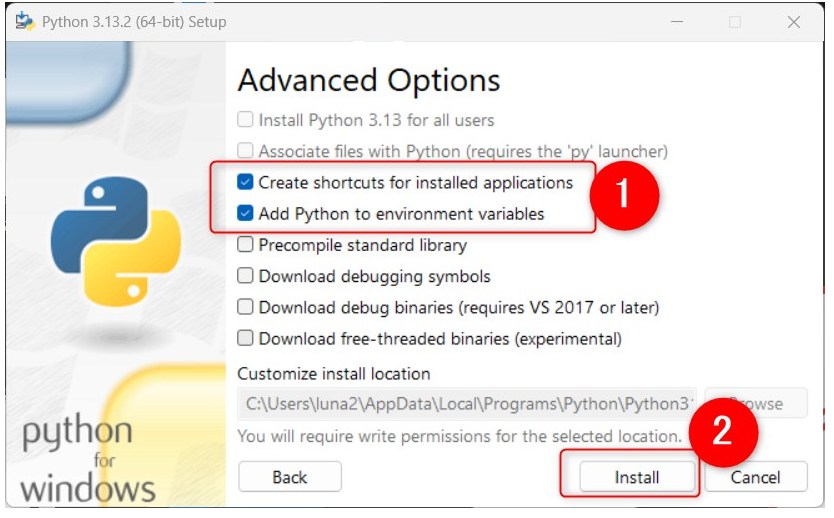Check Download free-threaded binaries (experimental)
The image size is (834, 518).
pos(245,338)
